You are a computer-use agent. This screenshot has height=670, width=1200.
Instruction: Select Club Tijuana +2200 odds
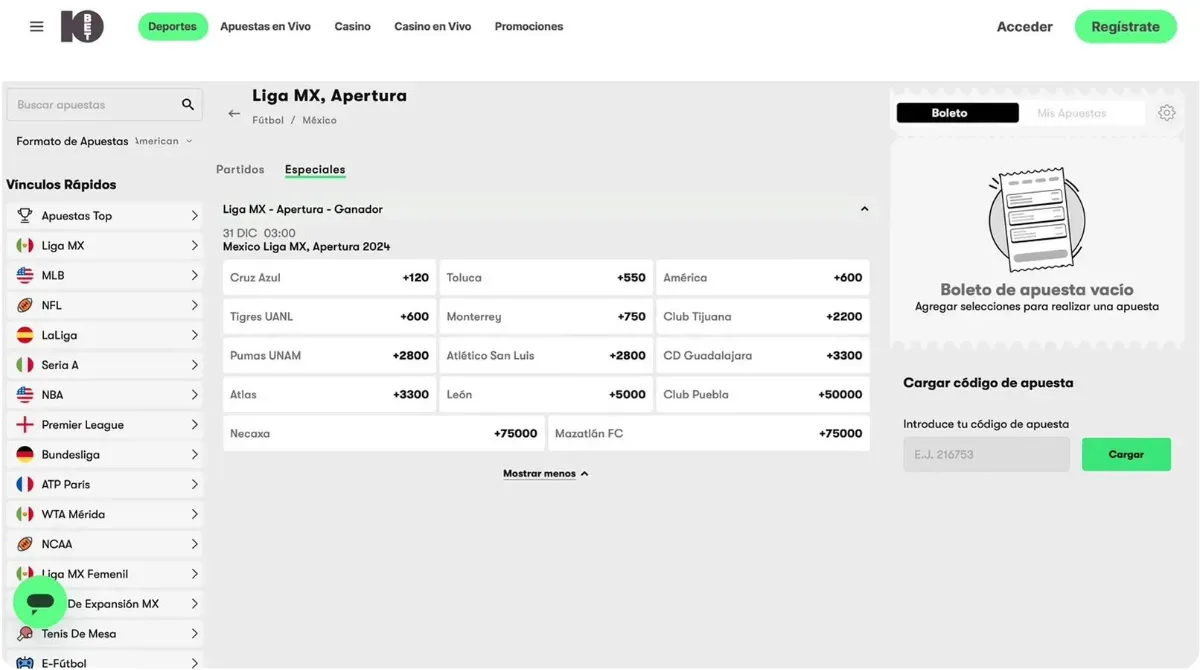(x=763, y=317)
